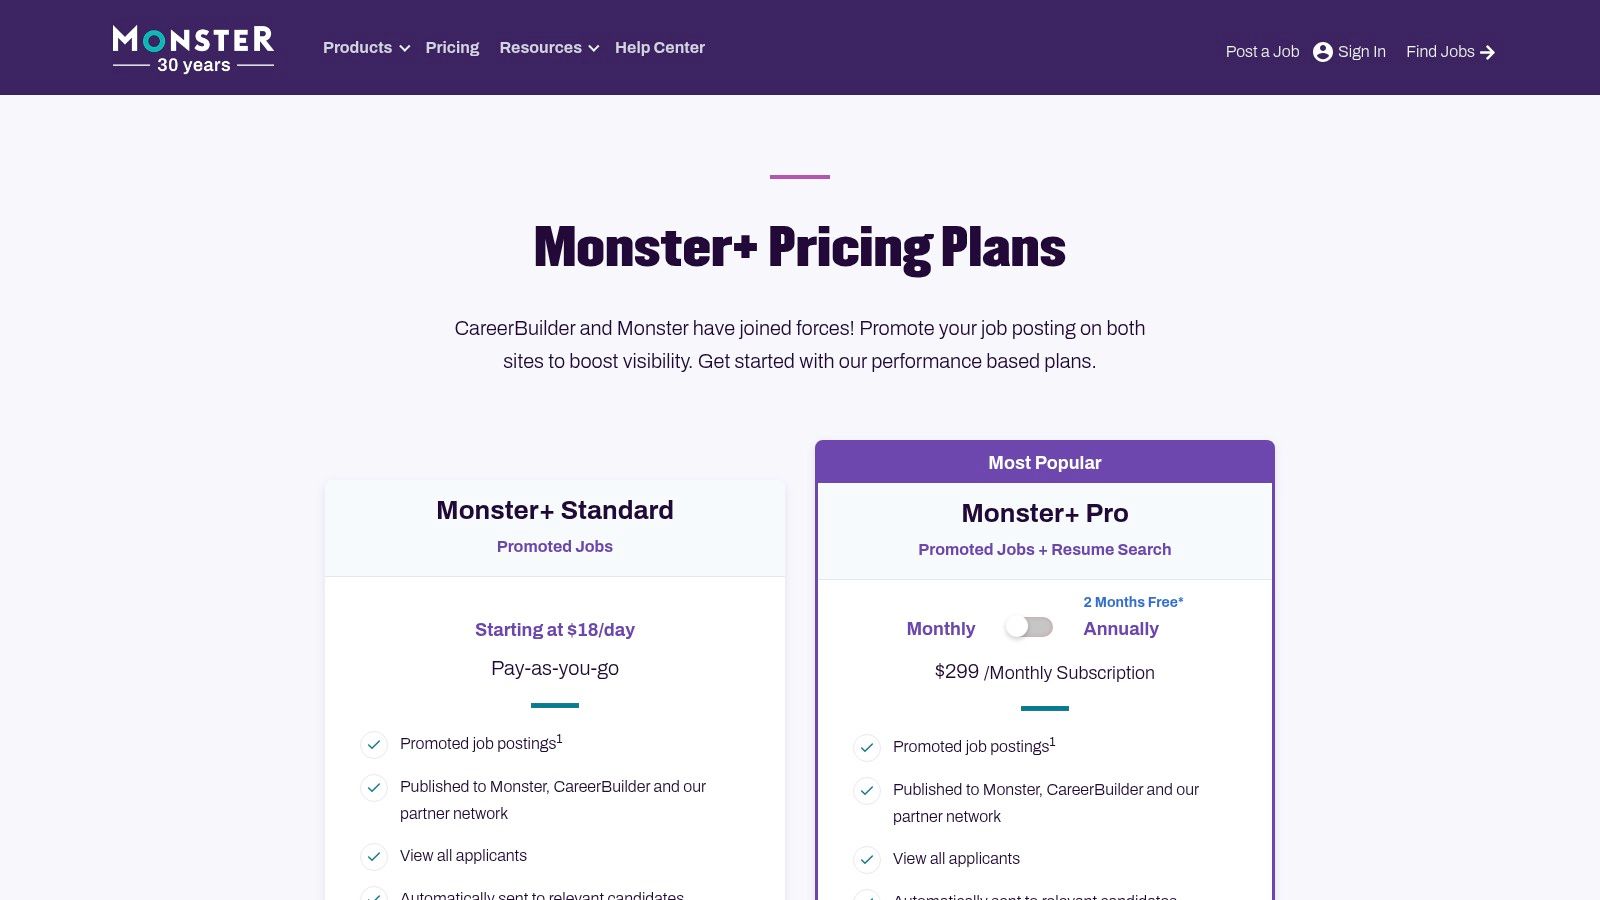Click the checkmark beside Pro's View all applicants
This screenshot has height=900, width=1600.
(866, 860)
